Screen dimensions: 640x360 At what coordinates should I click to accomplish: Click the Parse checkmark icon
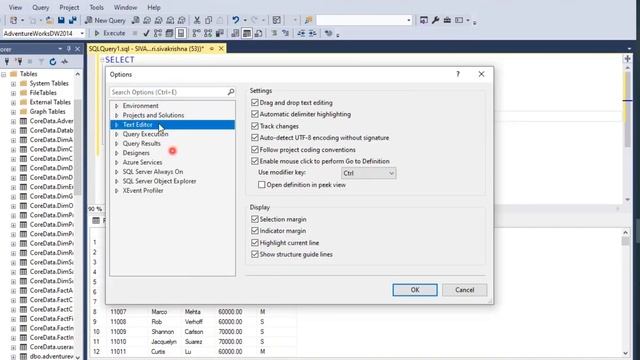click(x=146, y=33)
